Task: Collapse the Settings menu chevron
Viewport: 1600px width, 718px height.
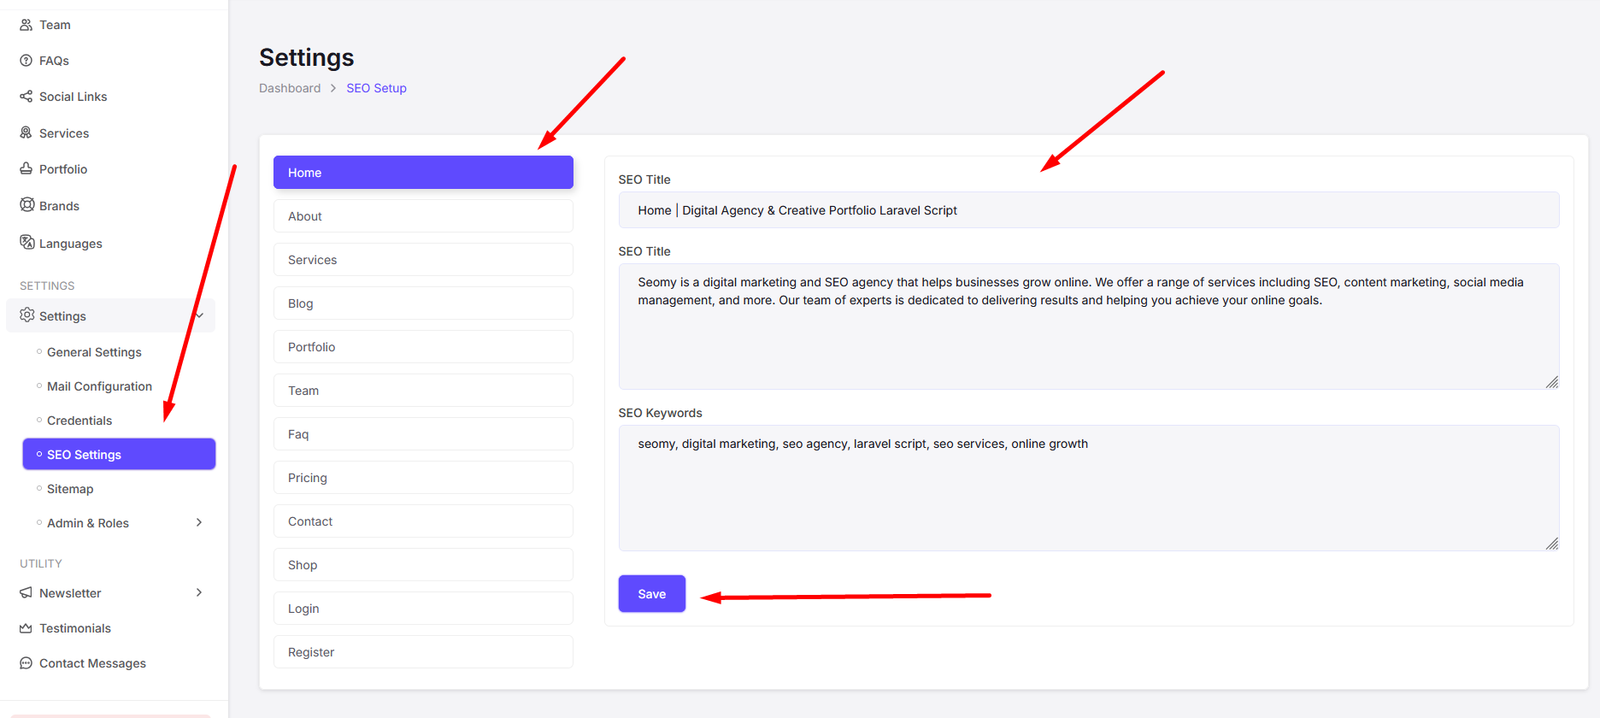Action: 200,316
